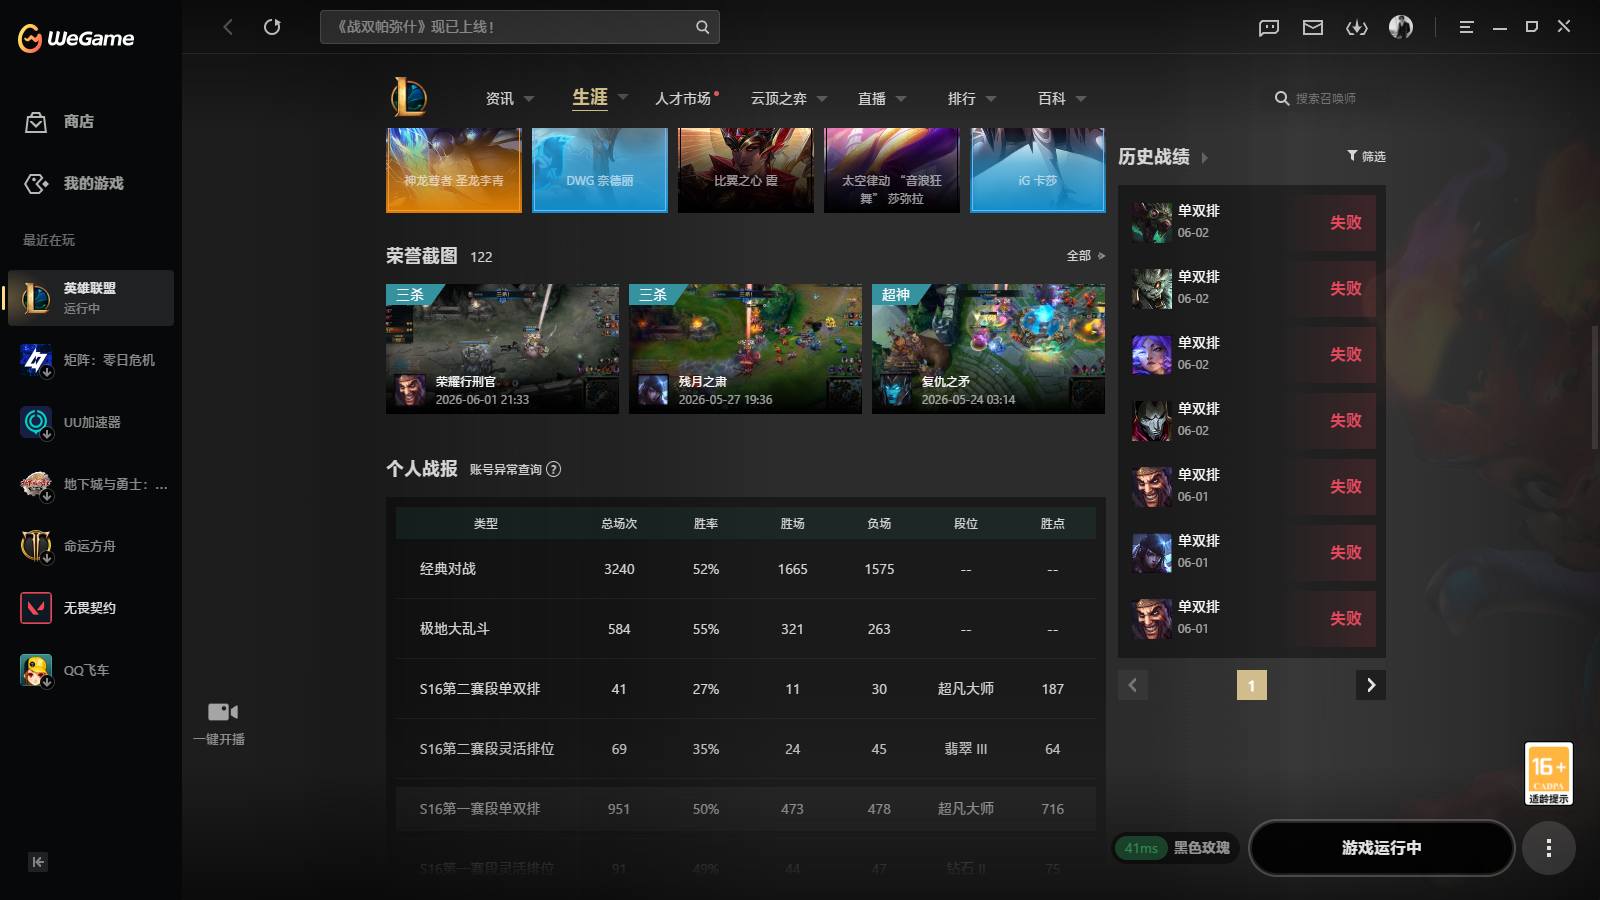This screenshot has width=1600, height=900.
Task: Select 英雄联盟 game in sidebar
Action: point(91,298)
